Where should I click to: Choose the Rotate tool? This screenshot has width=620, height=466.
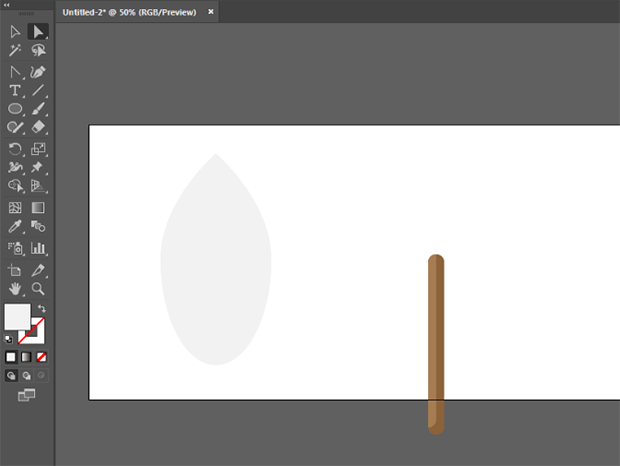coord(15,149)
